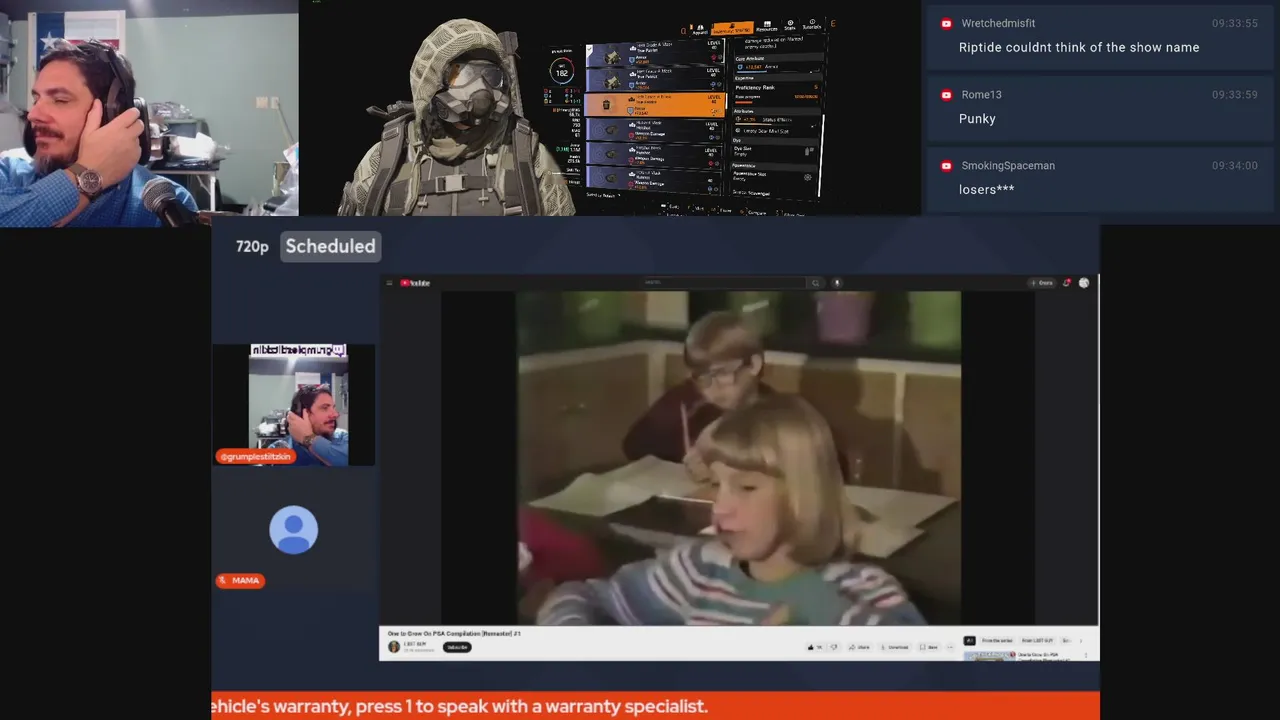
Task: Click the video title PSA Compilation
Action: coord(455,633)
